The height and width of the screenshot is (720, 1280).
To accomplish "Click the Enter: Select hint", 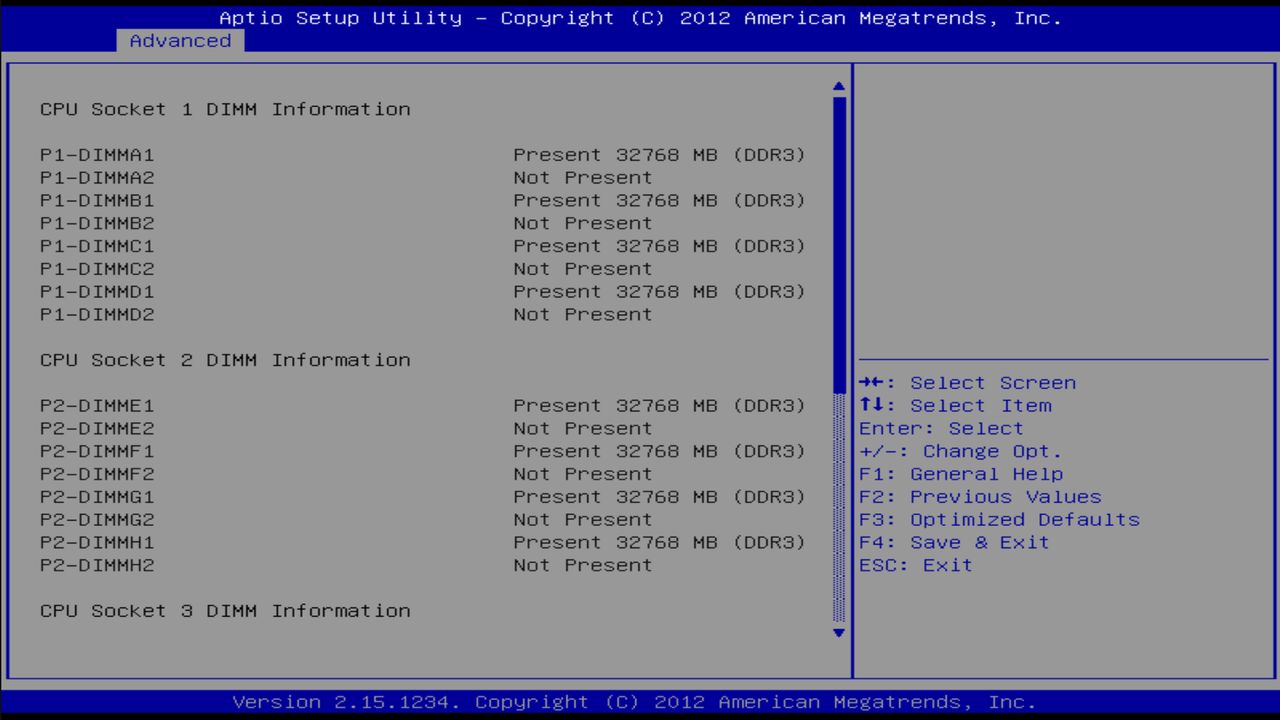I will pos(942,428).
